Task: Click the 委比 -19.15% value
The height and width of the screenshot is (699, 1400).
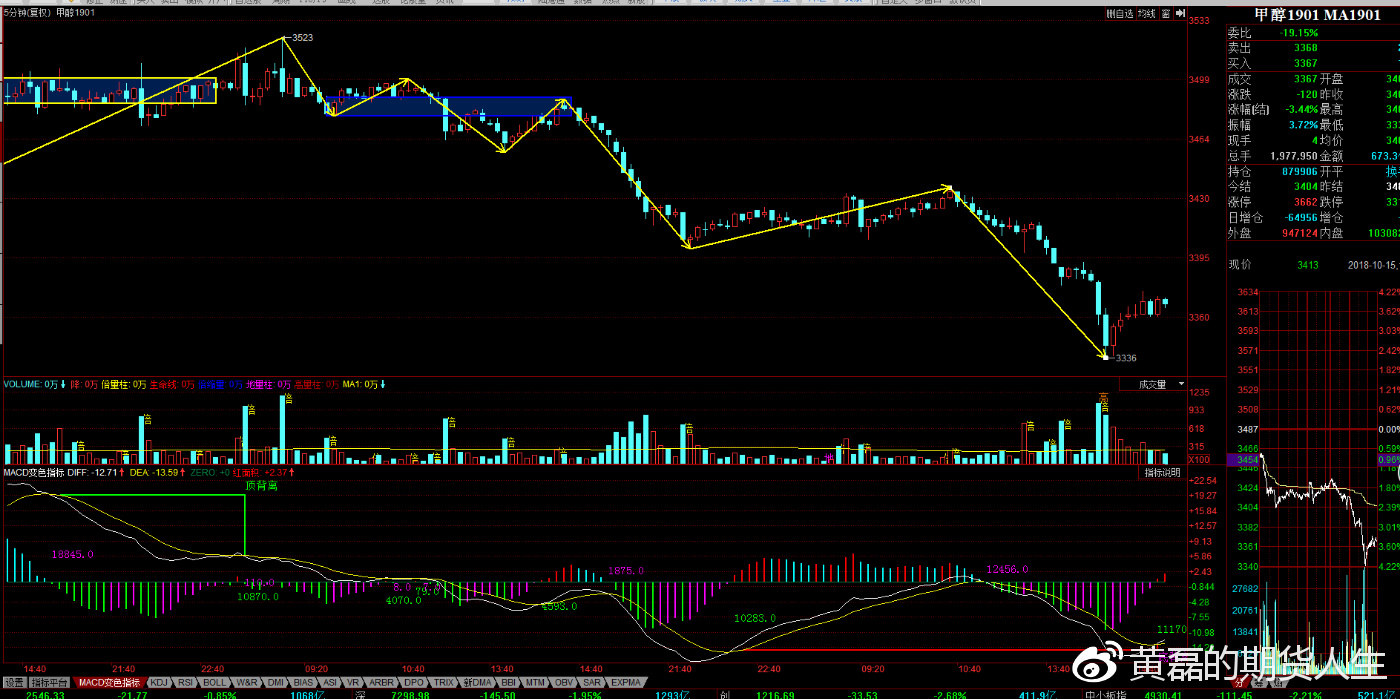Action: point(1299,33)
